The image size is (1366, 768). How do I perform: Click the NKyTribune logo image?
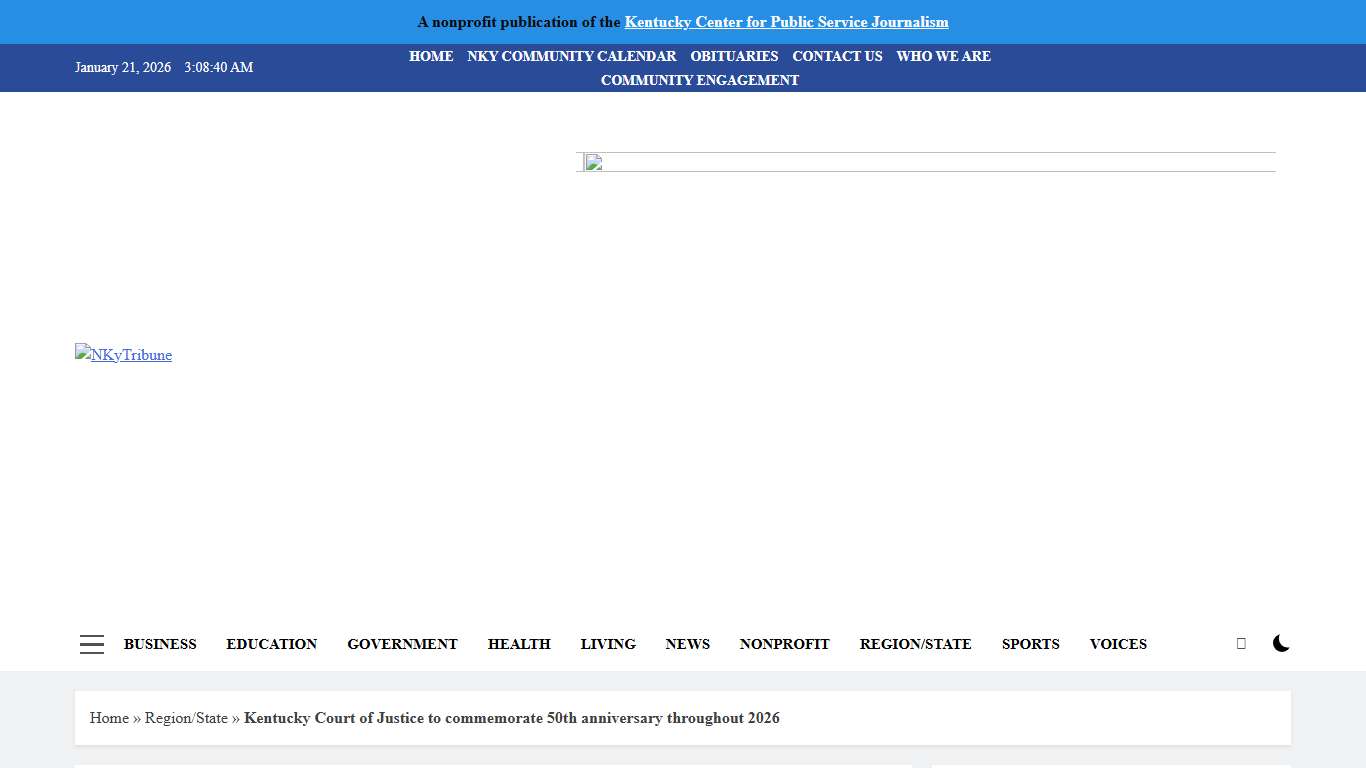coord(123,355)
